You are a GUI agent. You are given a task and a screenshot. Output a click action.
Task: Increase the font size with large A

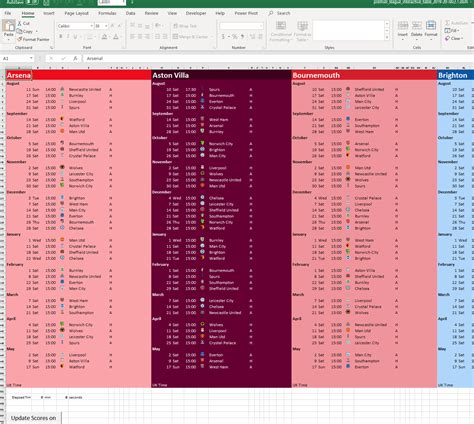point(112,26)
